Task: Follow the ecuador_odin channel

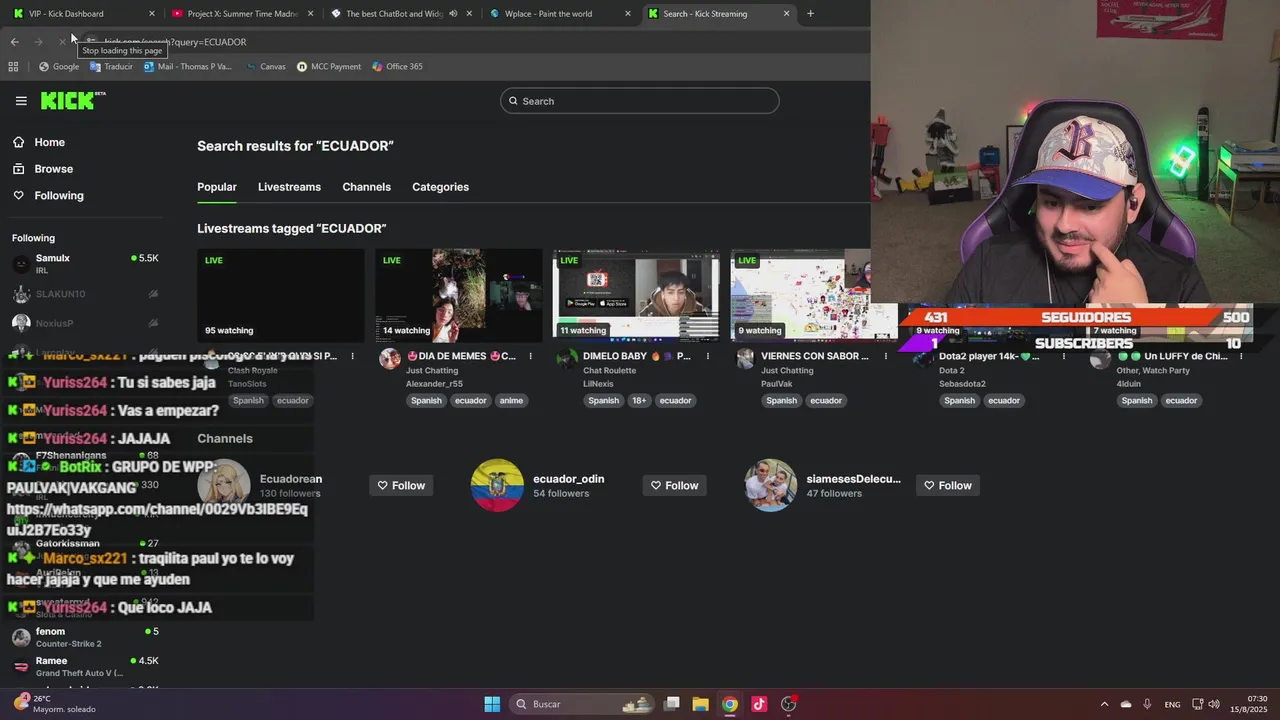Action: click(674, 486)
